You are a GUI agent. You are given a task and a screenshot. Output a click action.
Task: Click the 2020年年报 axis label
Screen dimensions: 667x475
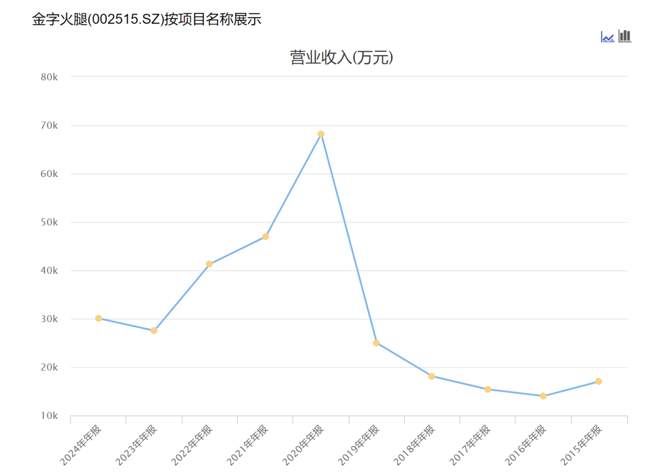click(303, 445)
